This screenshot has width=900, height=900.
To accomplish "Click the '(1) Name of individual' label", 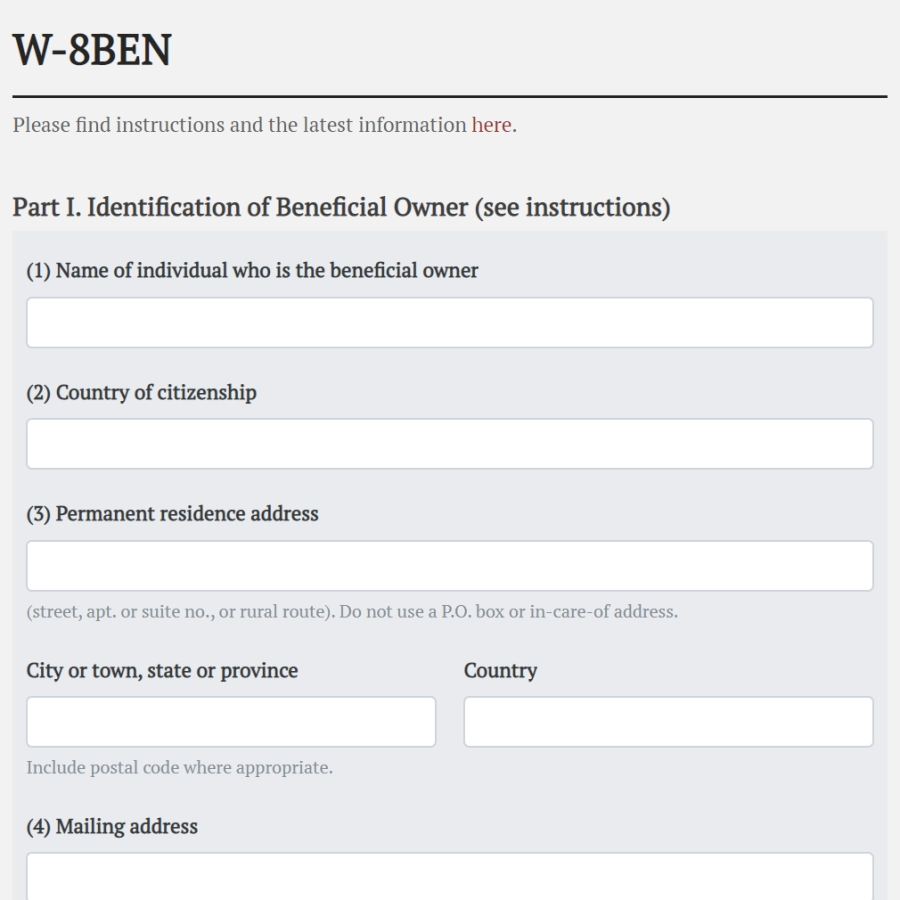I will (253, 270).
